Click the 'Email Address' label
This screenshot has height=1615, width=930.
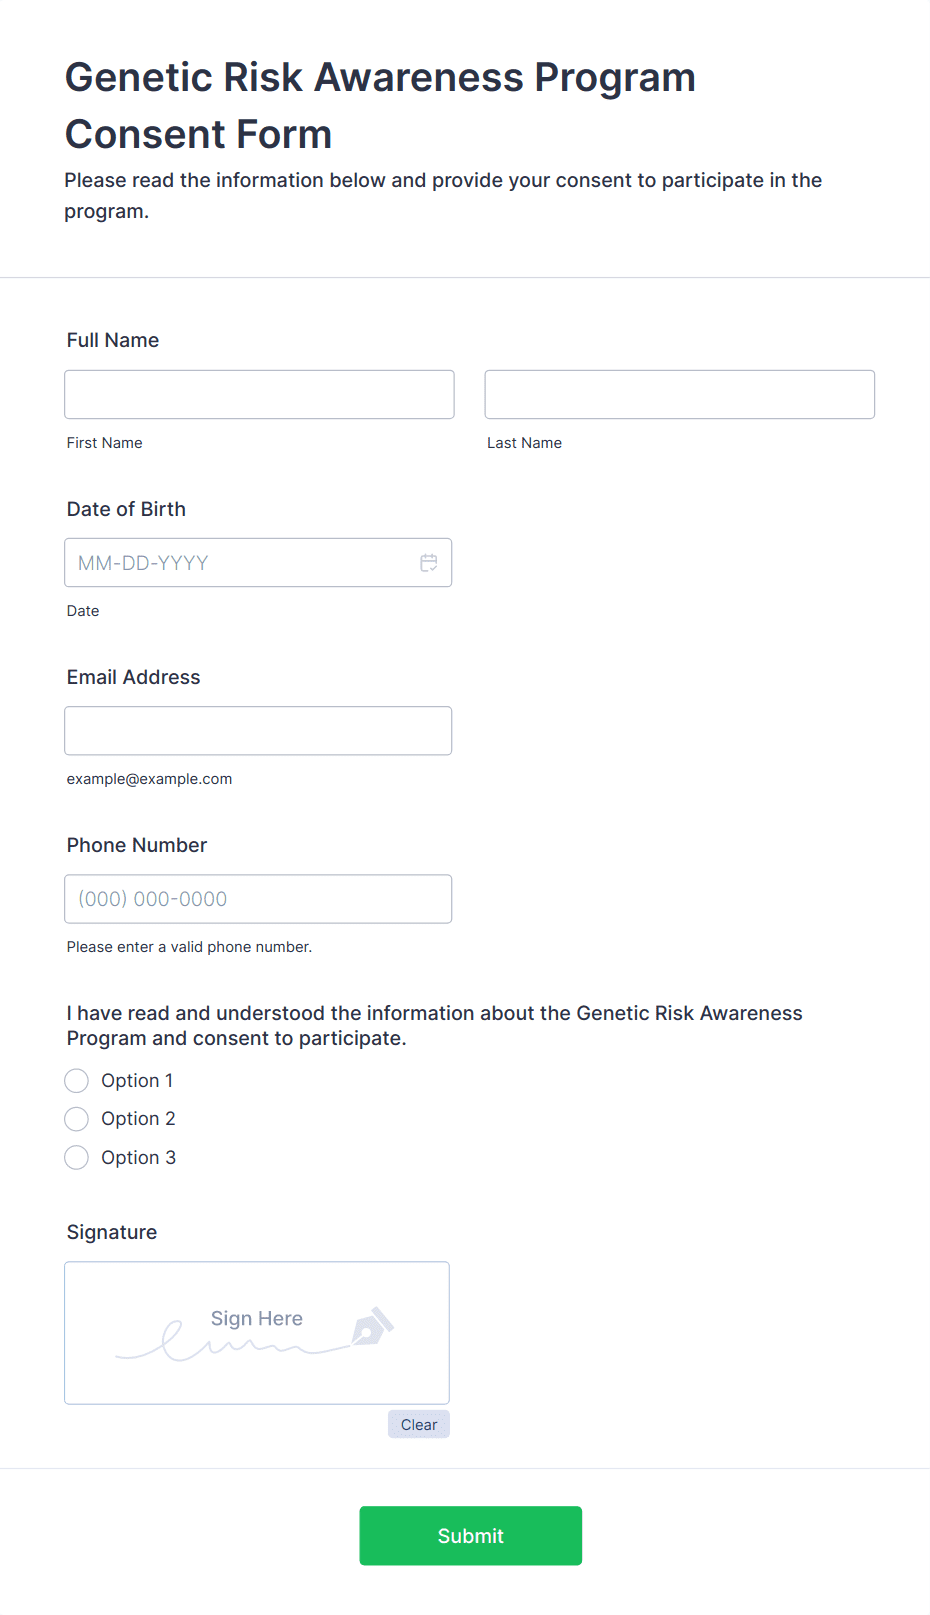coord(133,677)
